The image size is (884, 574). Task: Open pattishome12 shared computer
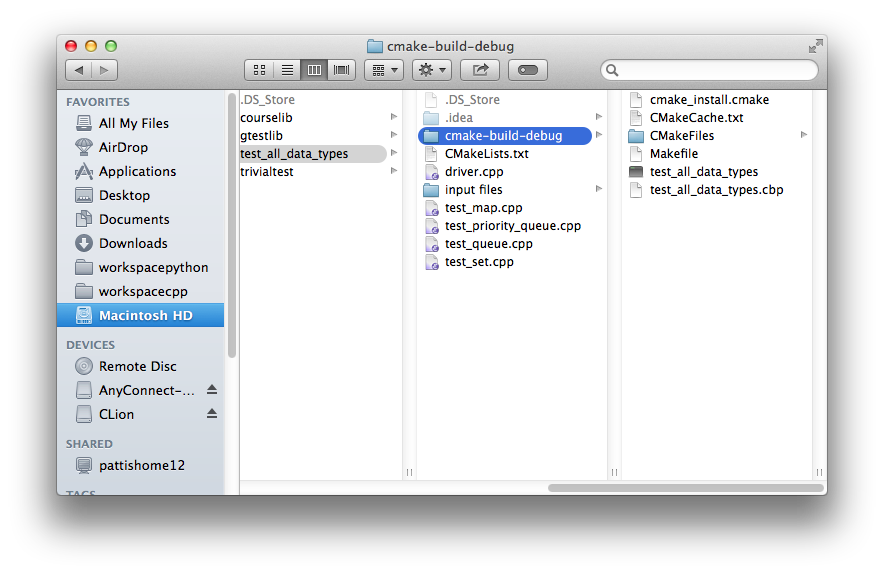coord(141,465)
